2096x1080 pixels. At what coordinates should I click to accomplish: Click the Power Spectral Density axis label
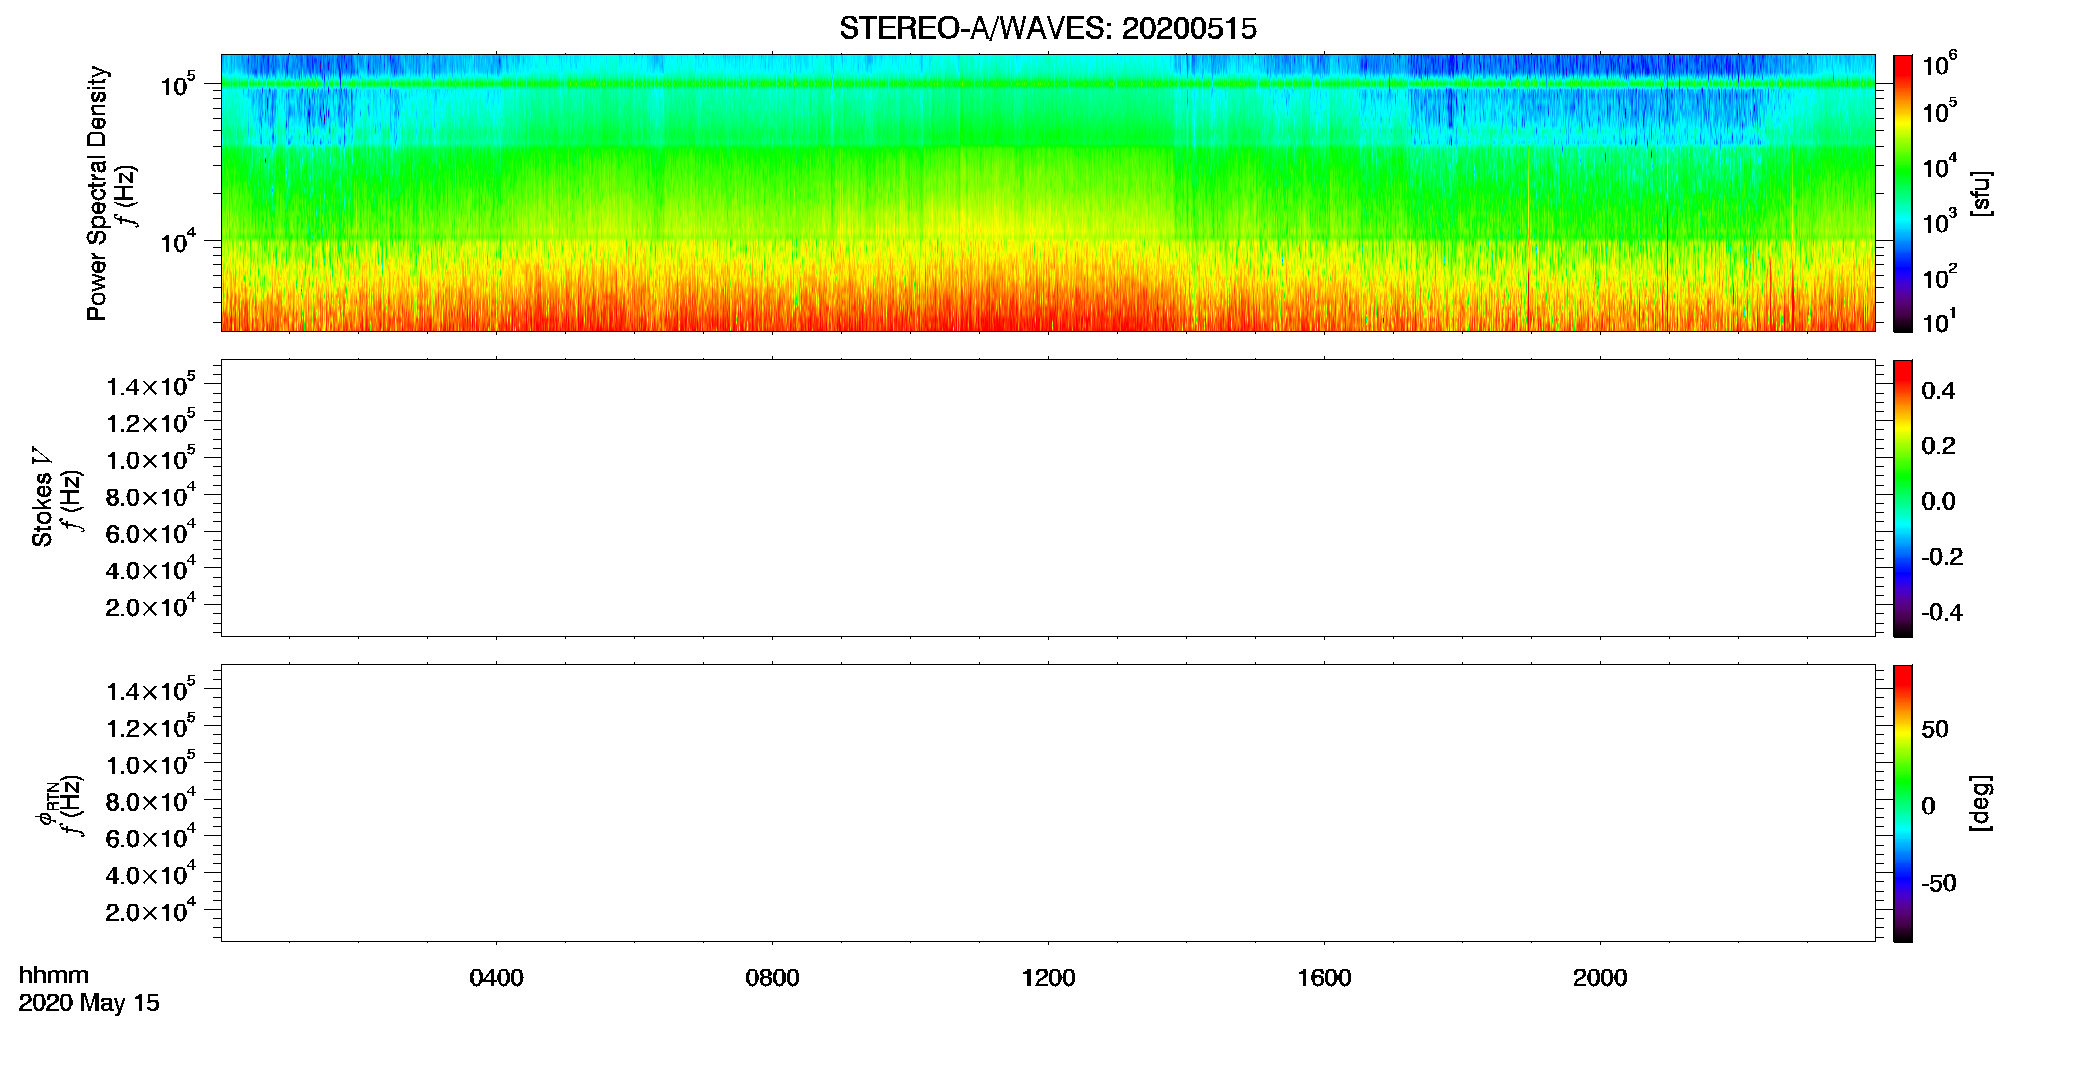pyautogui.click(x=97, y=193)
